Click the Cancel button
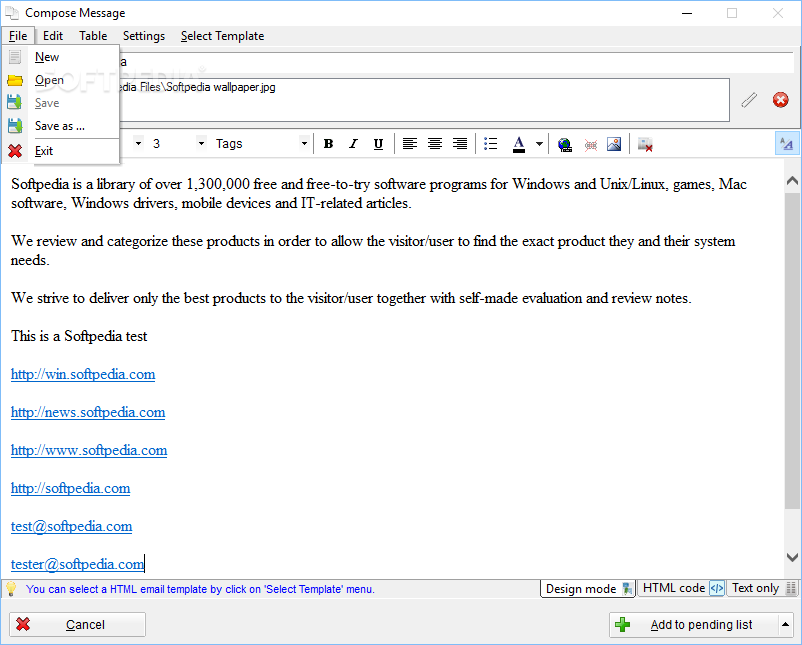The image size is (802, 645). pos(77,625)
